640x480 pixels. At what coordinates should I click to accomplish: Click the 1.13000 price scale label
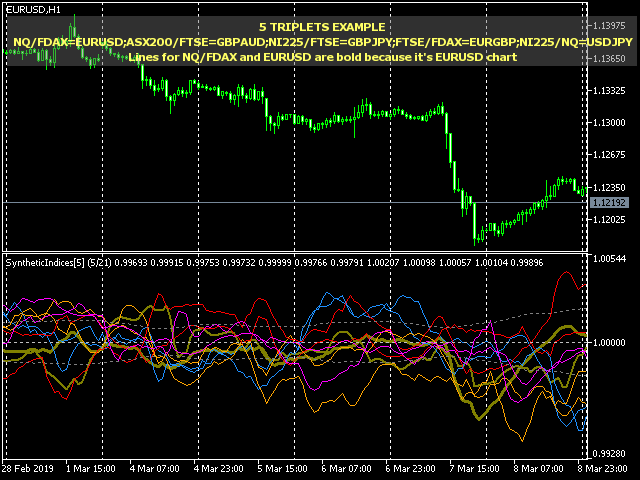(609, 123)
